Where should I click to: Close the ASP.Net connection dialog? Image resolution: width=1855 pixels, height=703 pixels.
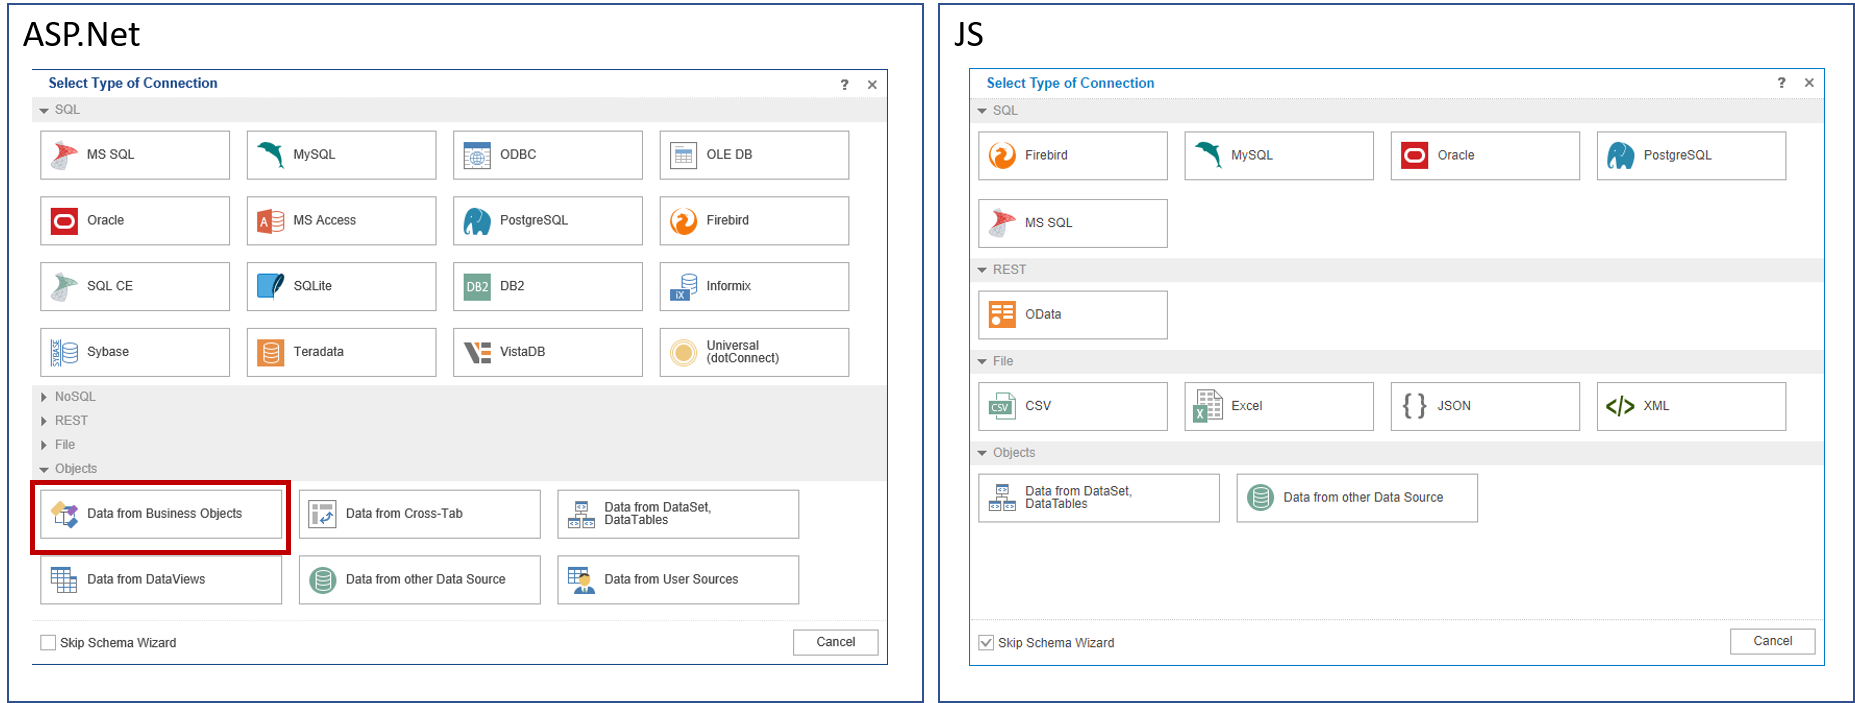point(872,85)
